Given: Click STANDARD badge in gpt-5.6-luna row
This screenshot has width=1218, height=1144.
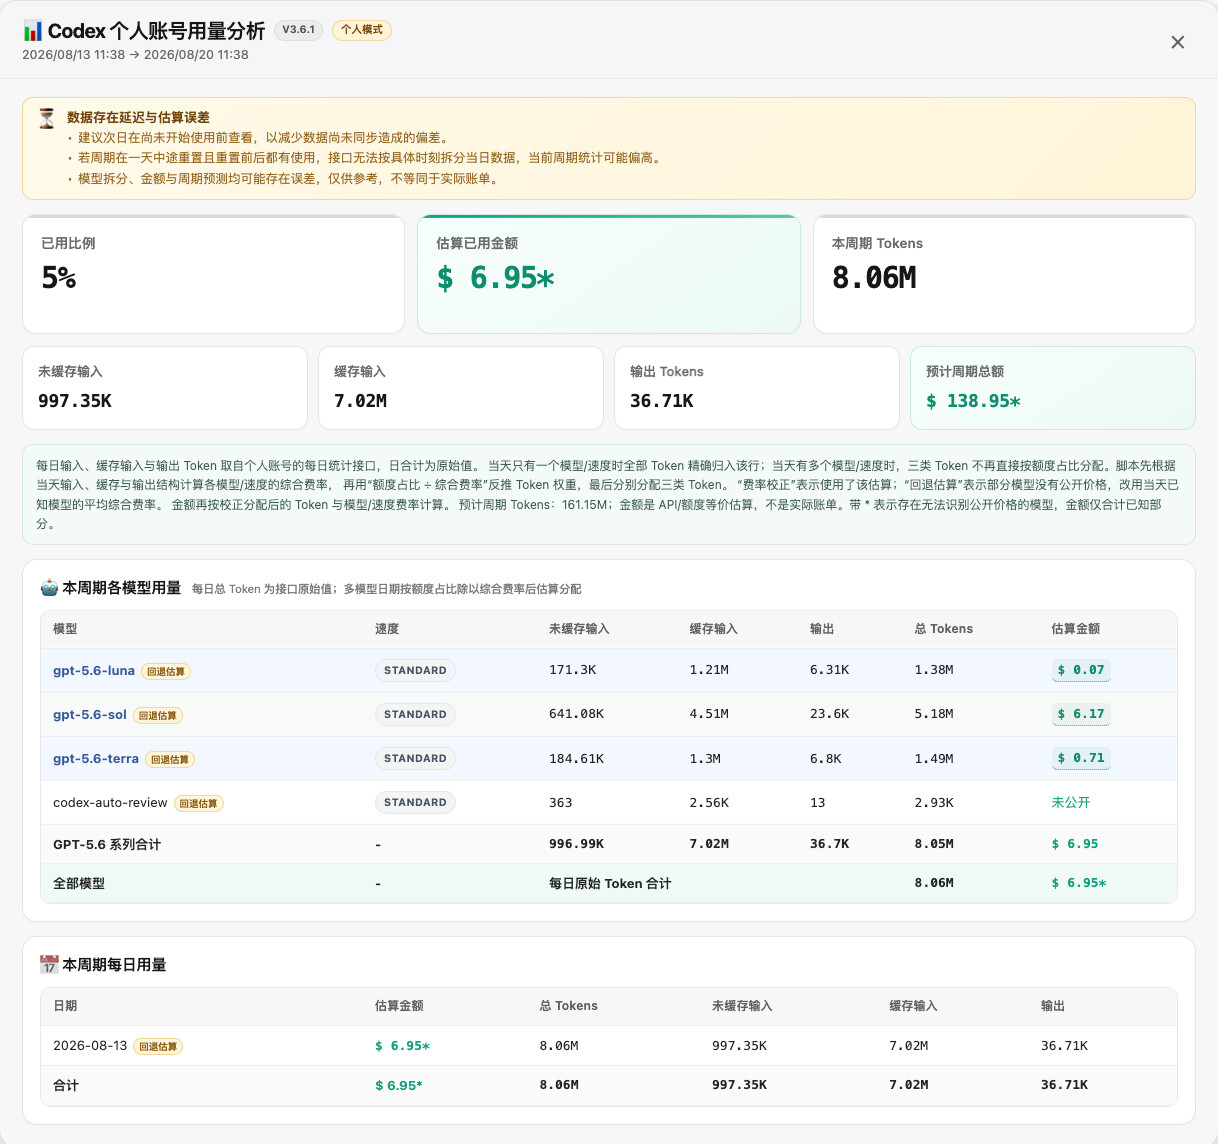Looking at the screenshot, I should (x=415, y=671).
